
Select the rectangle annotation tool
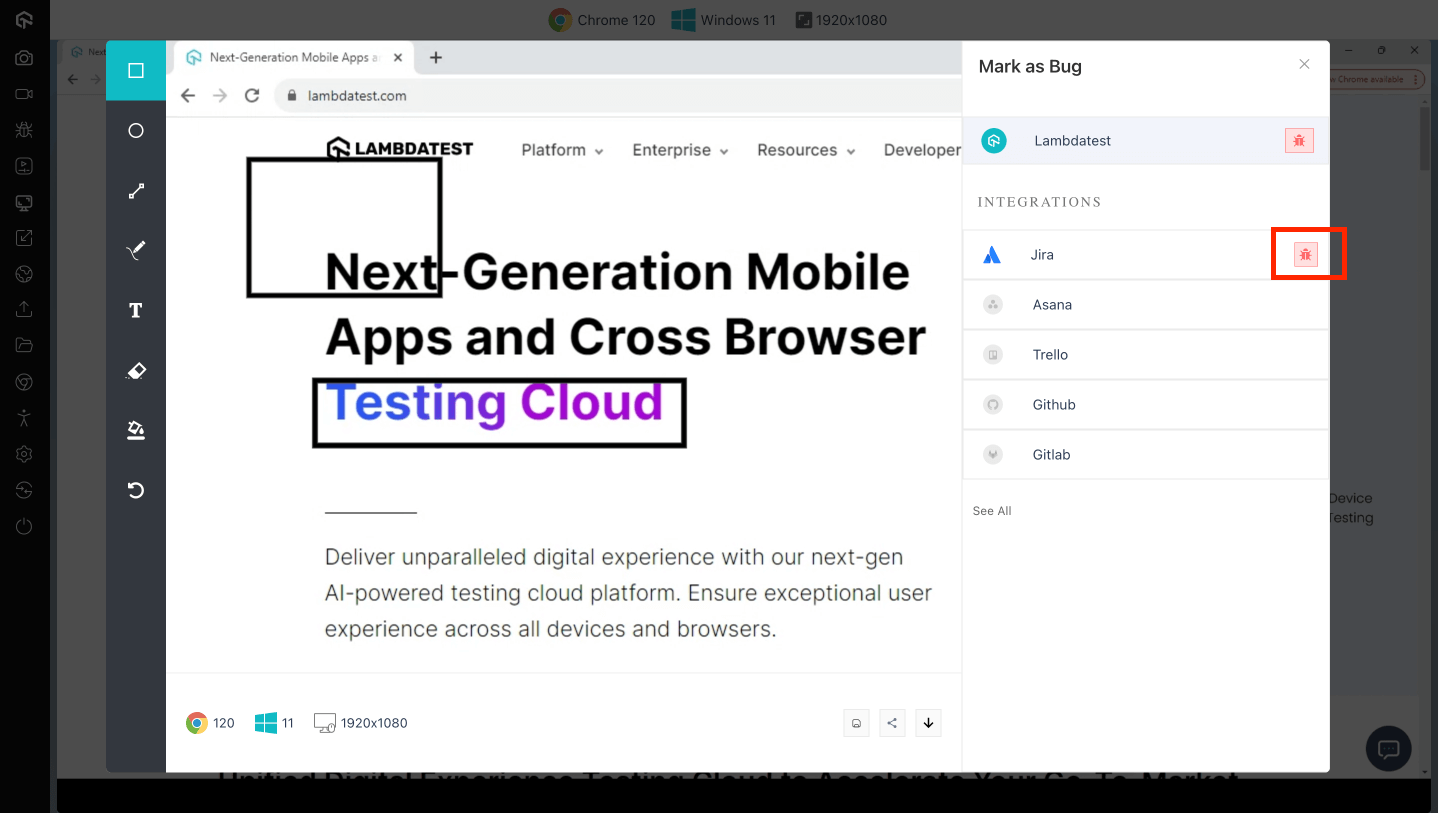(x=136, y=71)
